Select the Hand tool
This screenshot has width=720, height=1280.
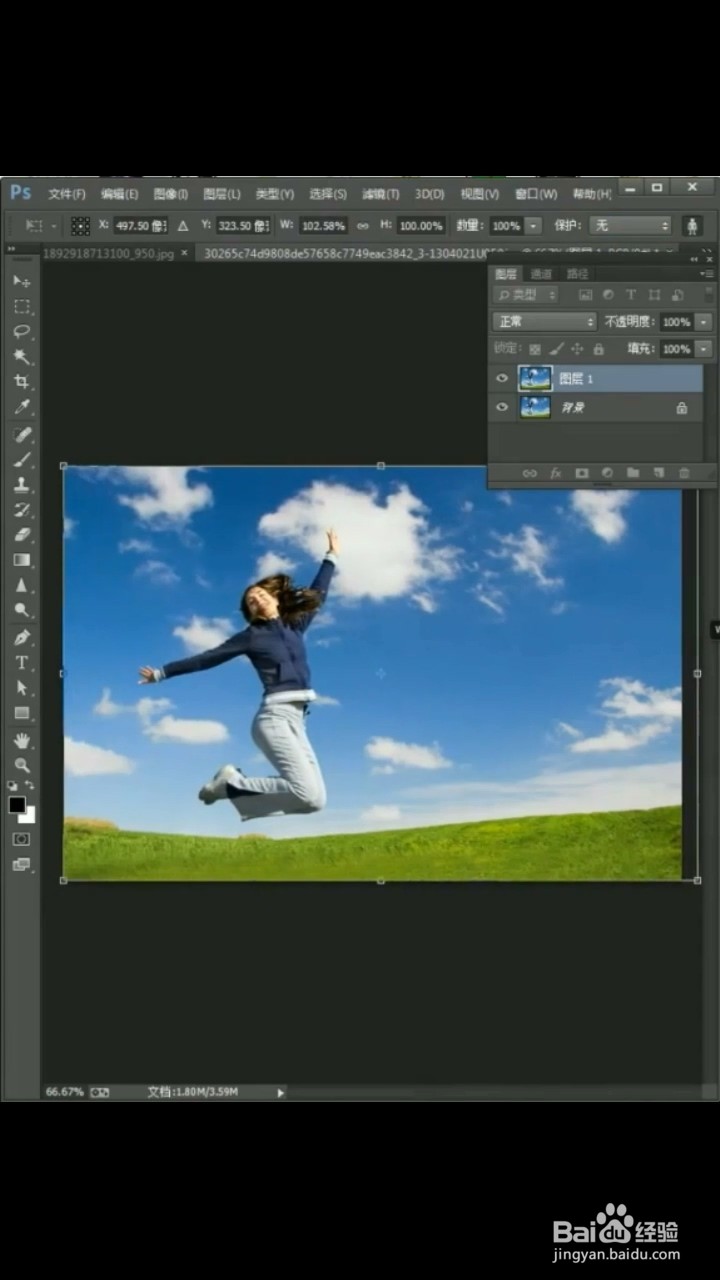[x=21, y=741]
